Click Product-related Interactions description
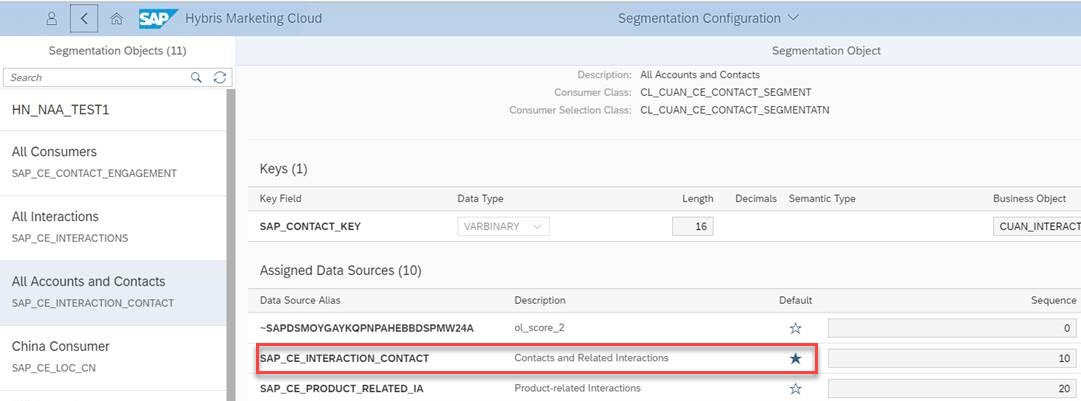The width and height of the screenshot is (1081, 401). point(577,388)
